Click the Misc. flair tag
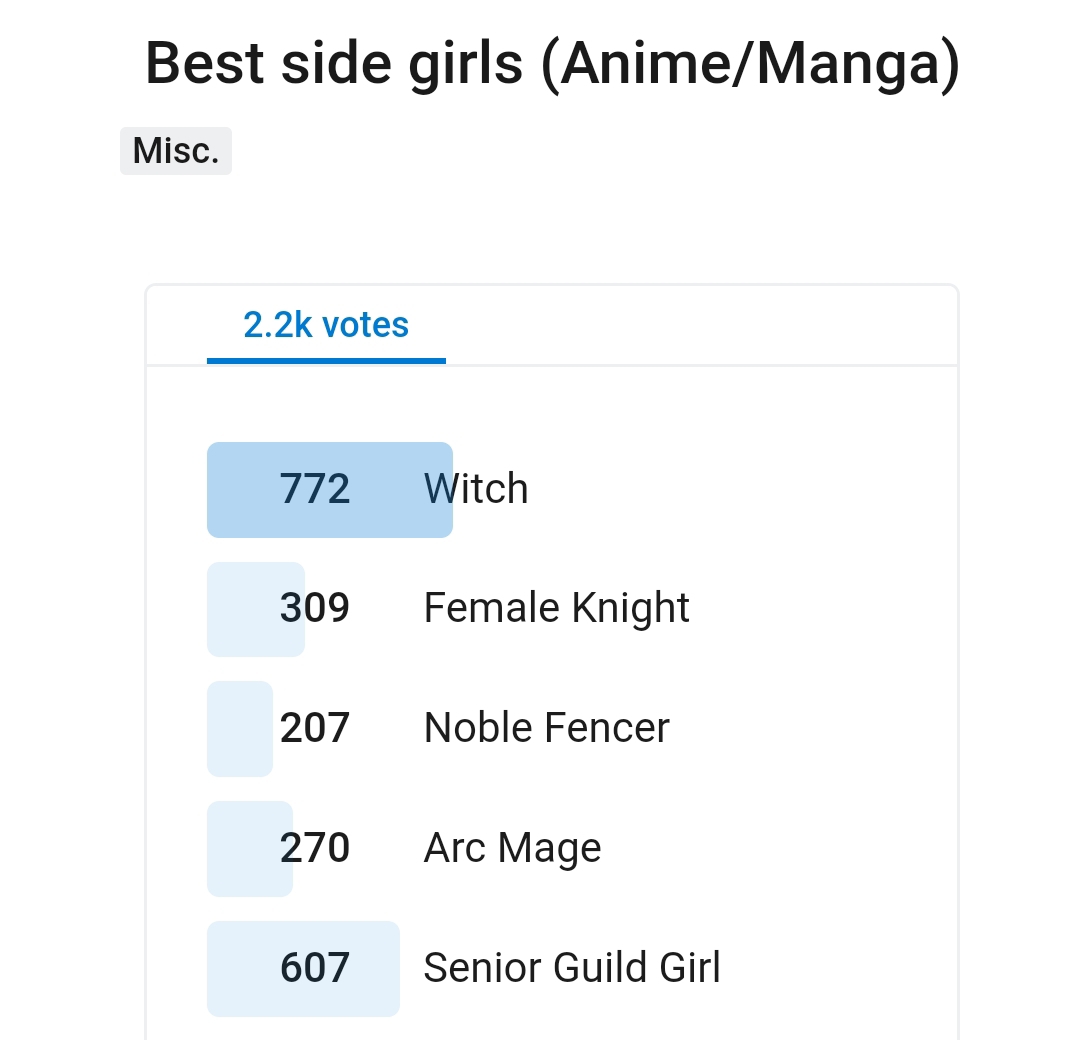This screenshot has width=1080, height=1040. point(176,151)
